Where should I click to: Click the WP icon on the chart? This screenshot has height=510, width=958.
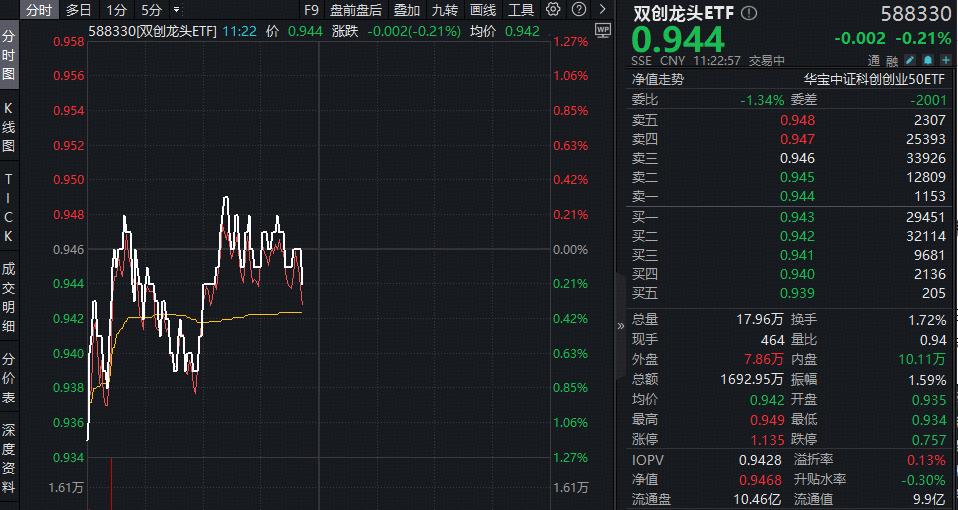pyautogui.click(x=602, y=30)
